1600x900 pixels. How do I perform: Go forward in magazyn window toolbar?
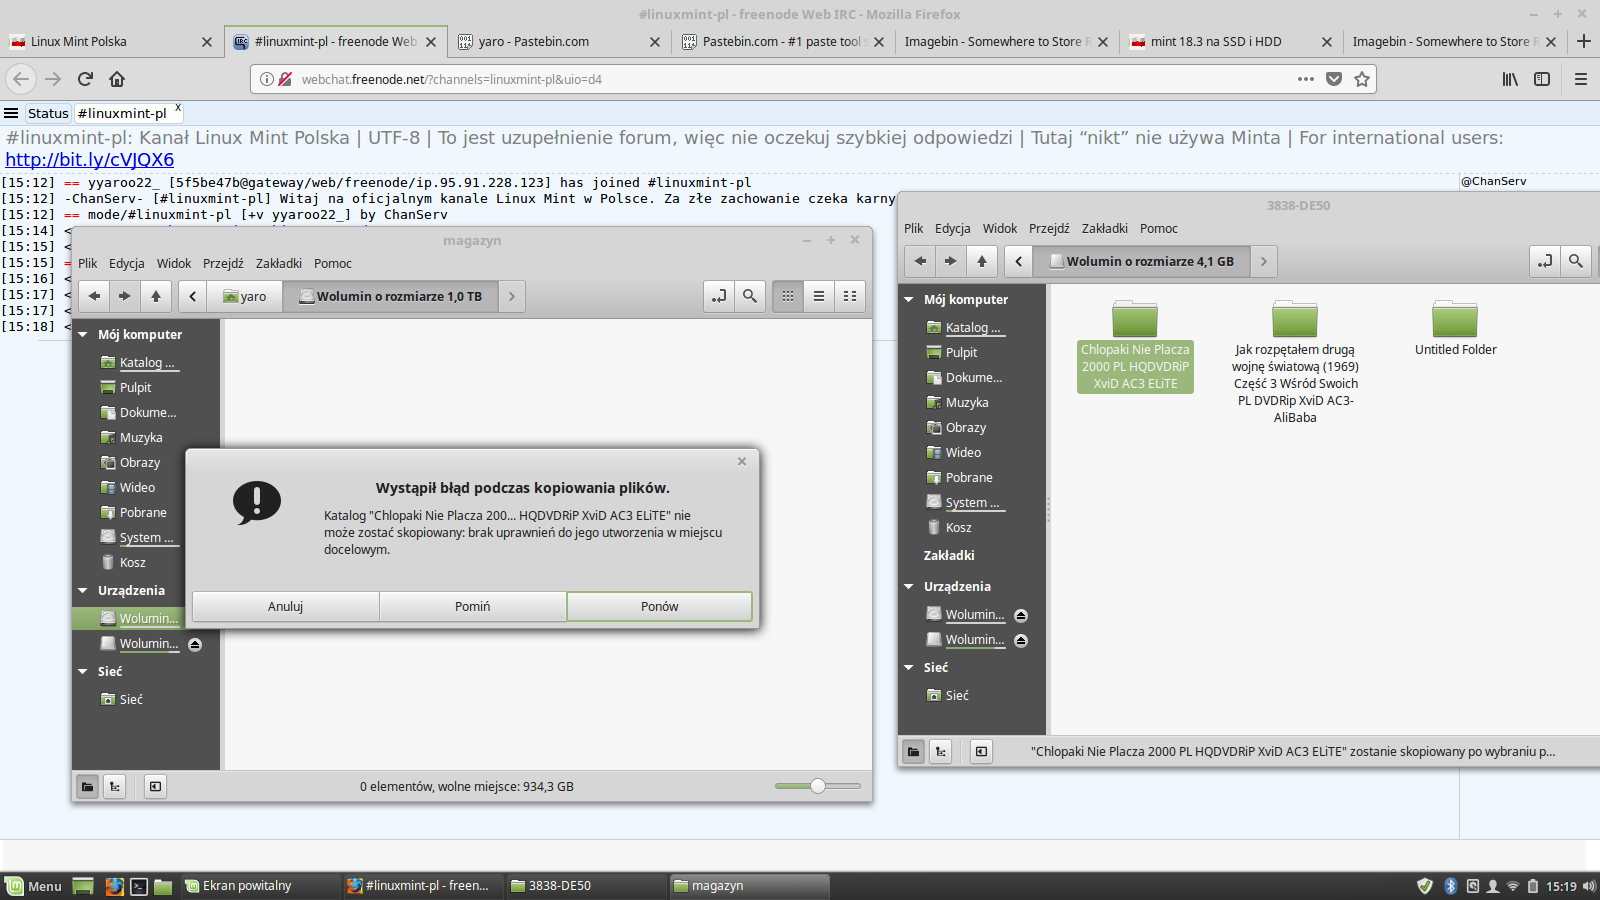(124, 296)
